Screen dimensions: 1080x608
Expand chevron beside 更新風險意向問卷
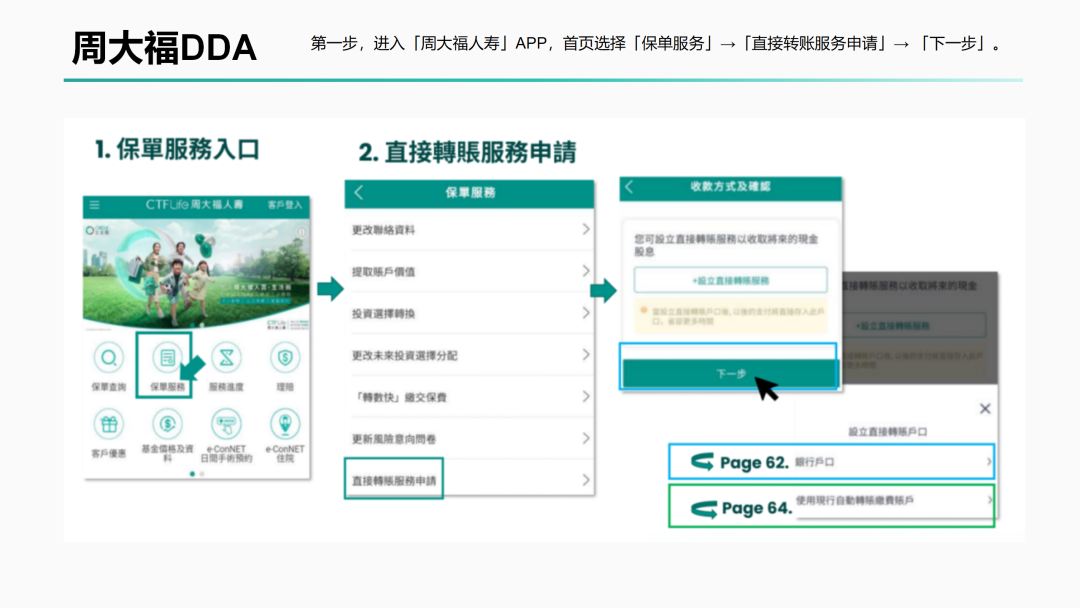tap(585, 439)
